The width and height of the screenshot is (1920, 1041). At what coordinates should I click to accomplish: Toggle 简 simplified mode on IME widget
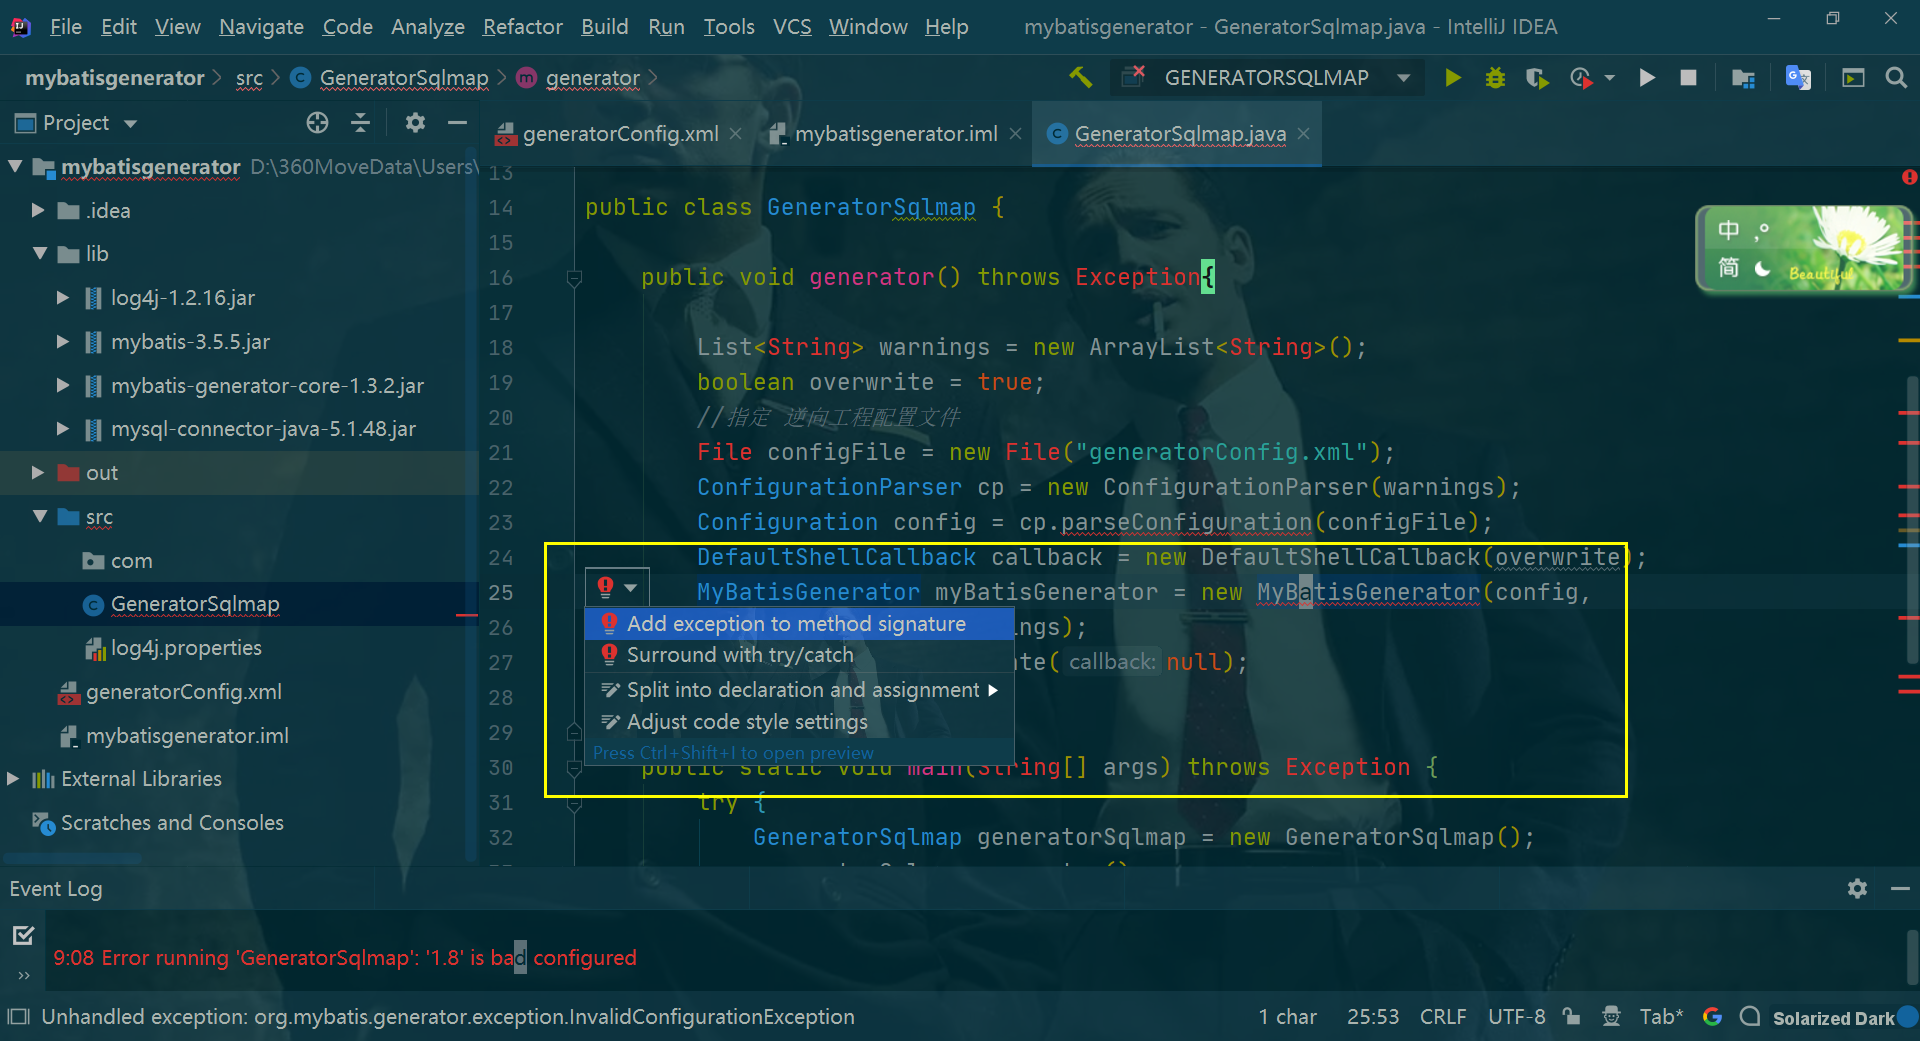tap(1728, 268)
